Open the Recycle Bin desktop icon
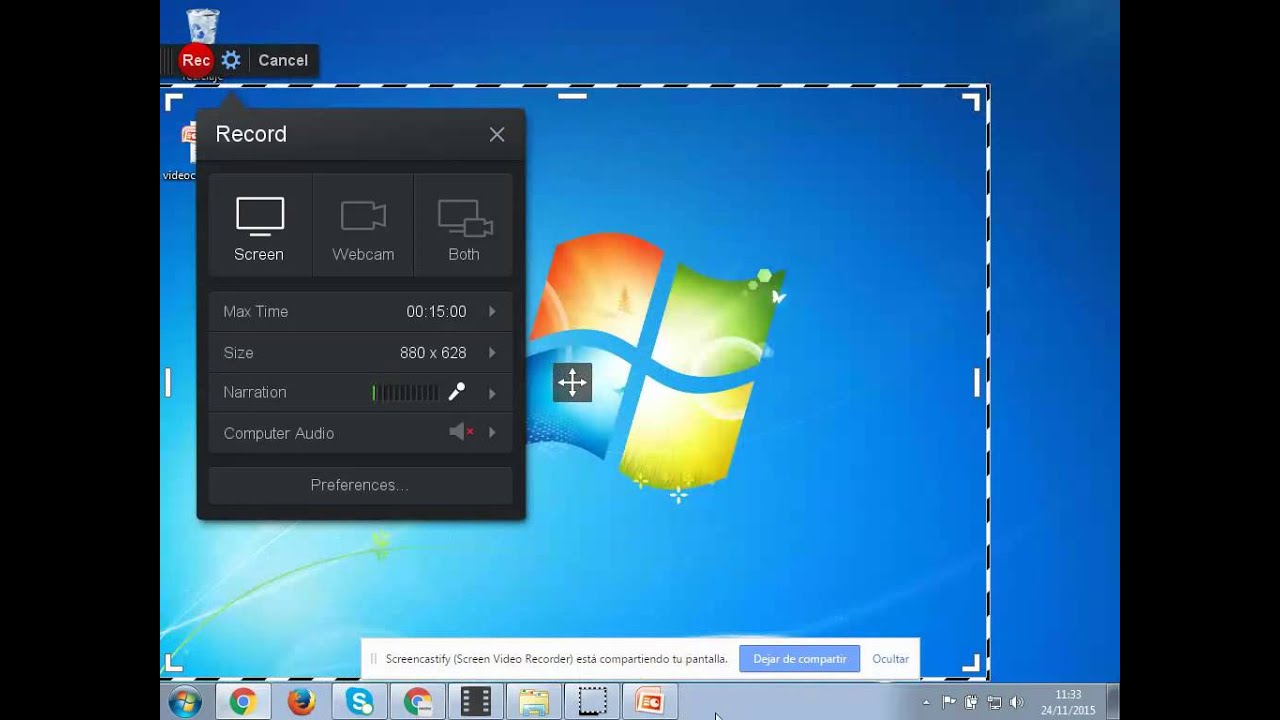 [203, 27]
